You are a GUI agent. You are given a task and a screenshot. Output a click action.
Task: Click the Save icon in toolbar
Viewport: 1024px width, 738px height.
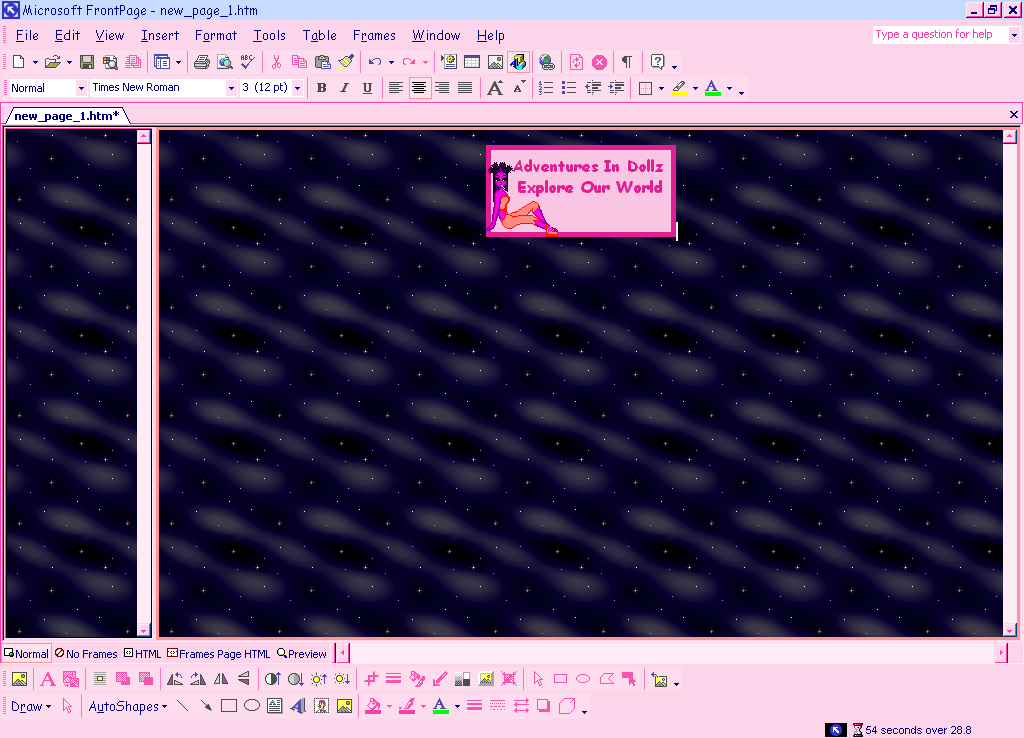point(87,62)
